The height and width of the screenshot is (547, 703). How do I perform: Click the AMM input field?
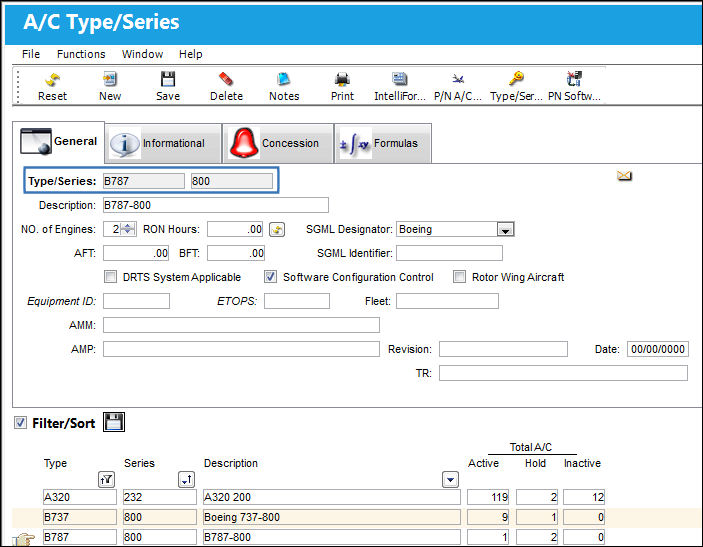pyautogui.click(x=241, y=325)
